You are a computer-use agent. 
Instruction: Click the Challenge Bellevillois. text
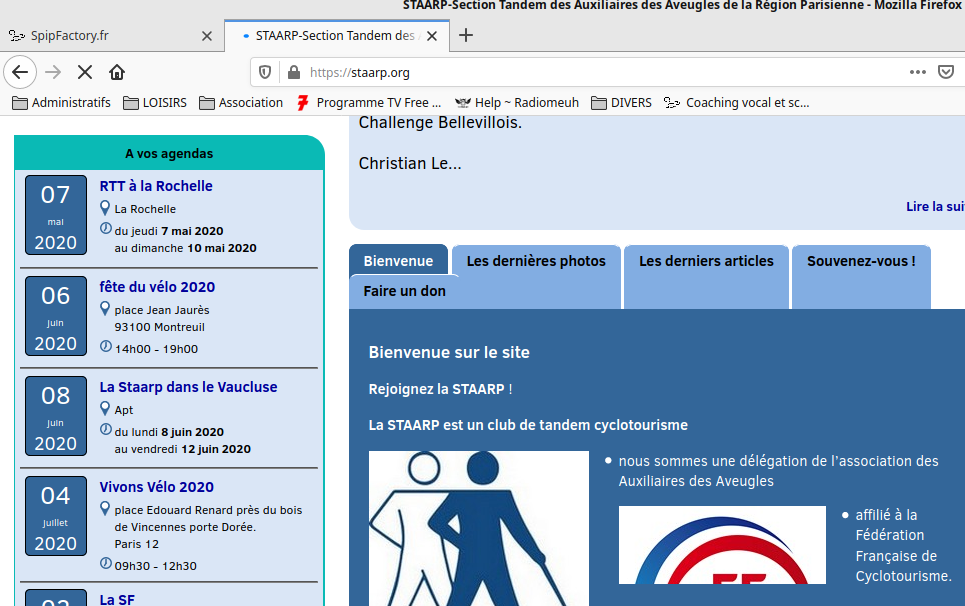440,122
